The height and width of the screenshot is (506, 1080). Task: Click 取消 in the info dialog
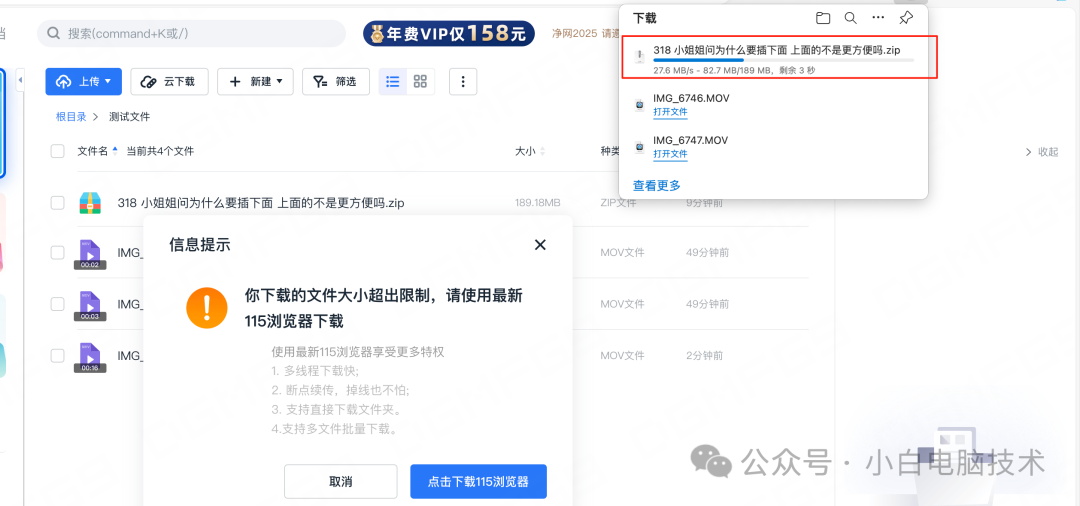tap(340, 481)
